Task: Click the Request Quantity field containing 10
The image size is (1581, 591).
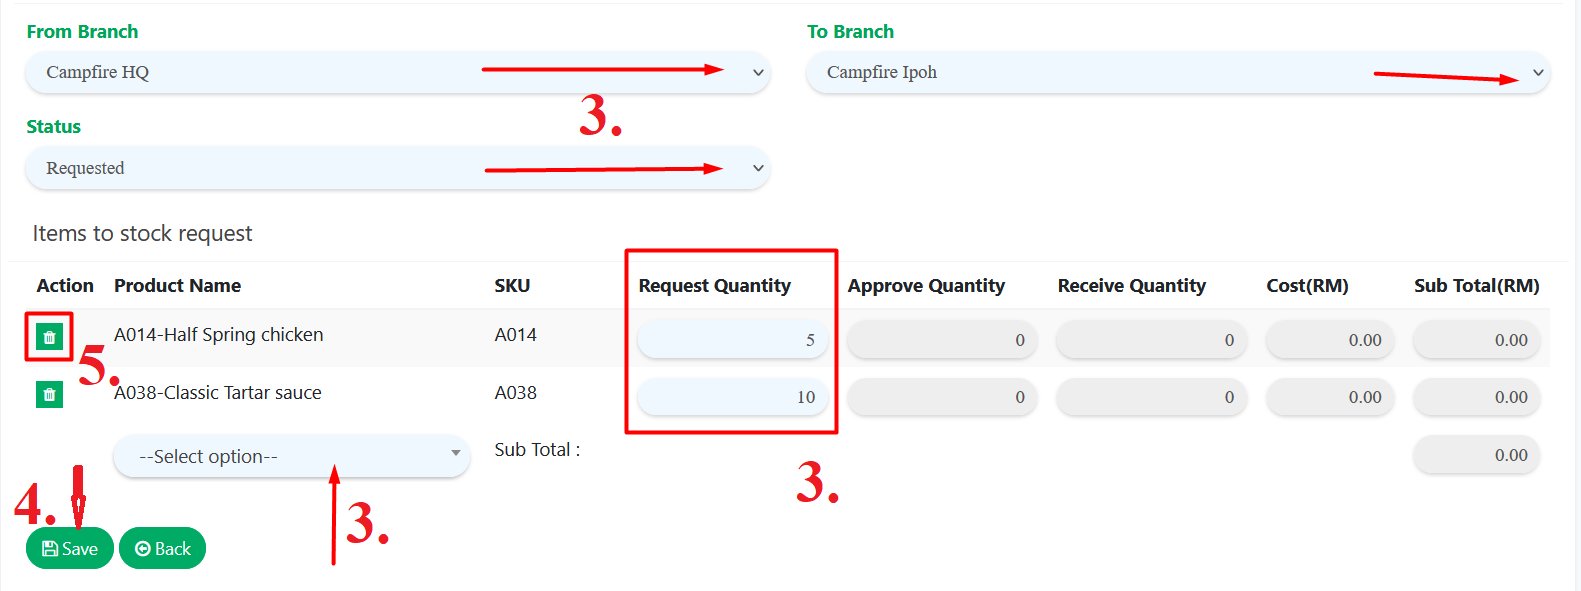Action: 732,396
